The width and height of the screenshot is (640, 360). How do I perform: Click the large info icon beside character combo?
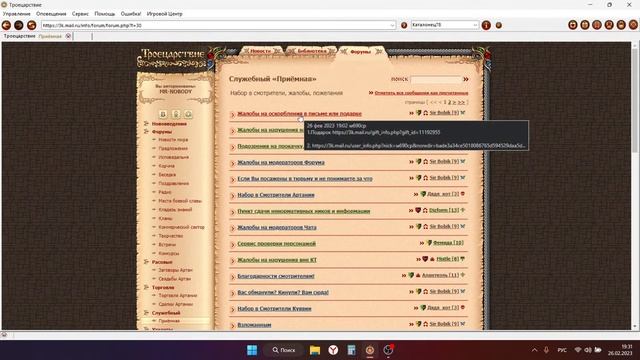(x=486, y=25)
